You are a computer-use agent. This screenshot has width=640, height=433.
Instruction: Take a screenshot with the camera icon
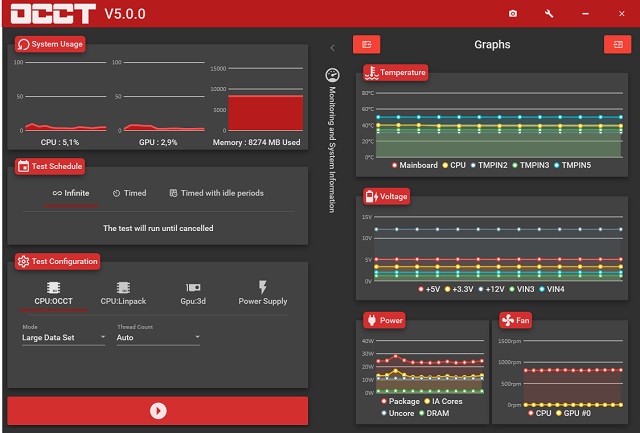[x=513, y=13]
